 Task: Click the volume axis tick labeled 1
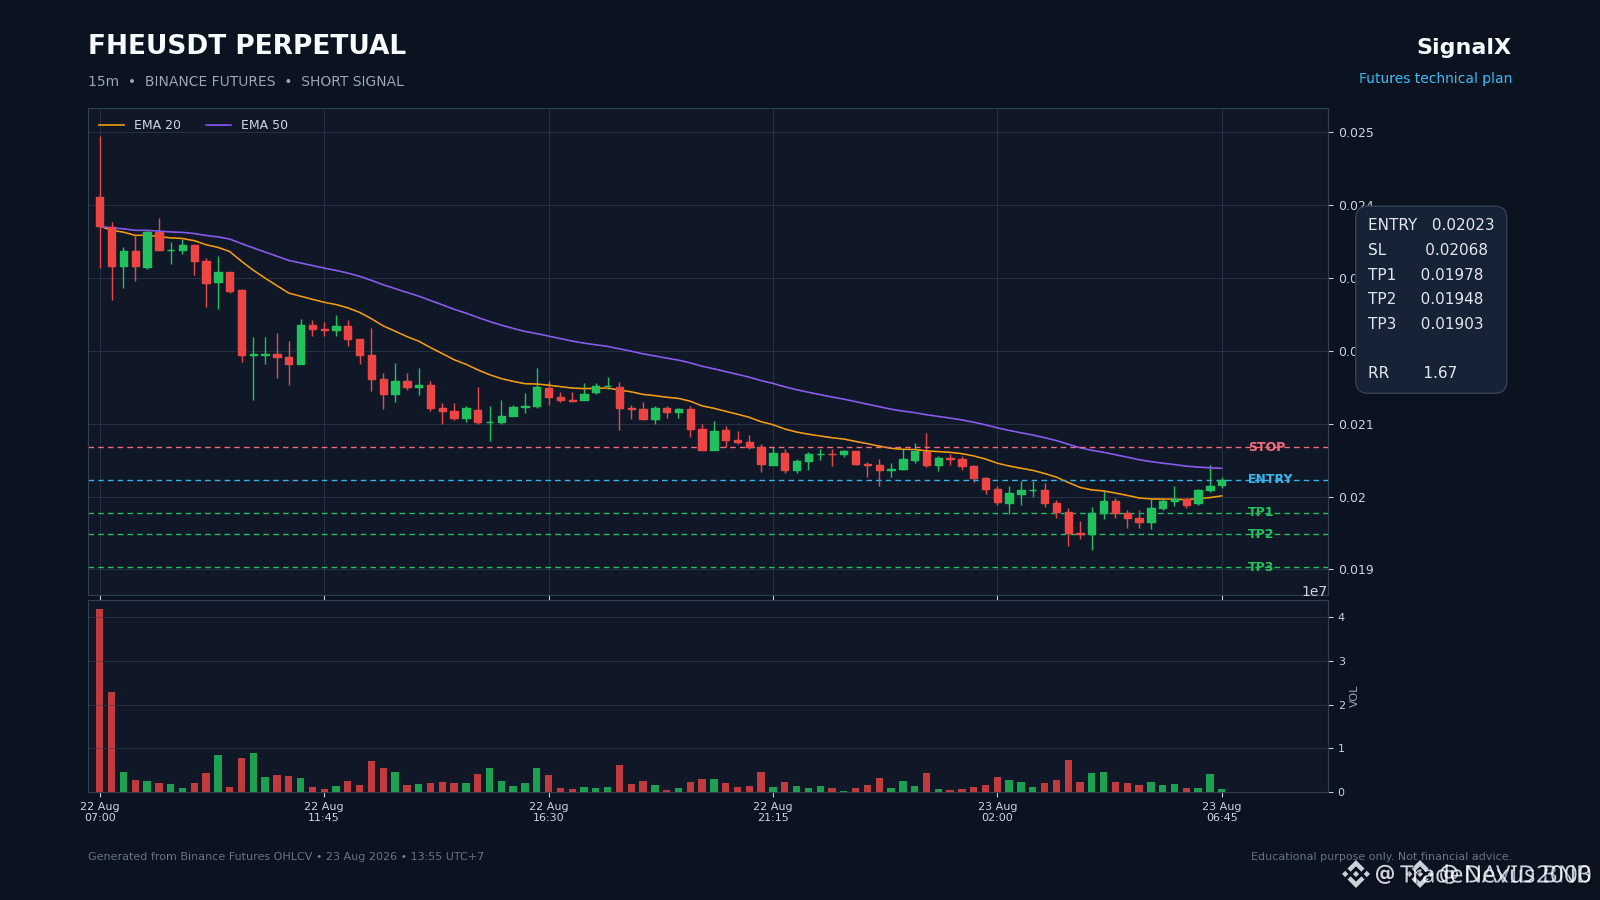(x=1342, y=748)
